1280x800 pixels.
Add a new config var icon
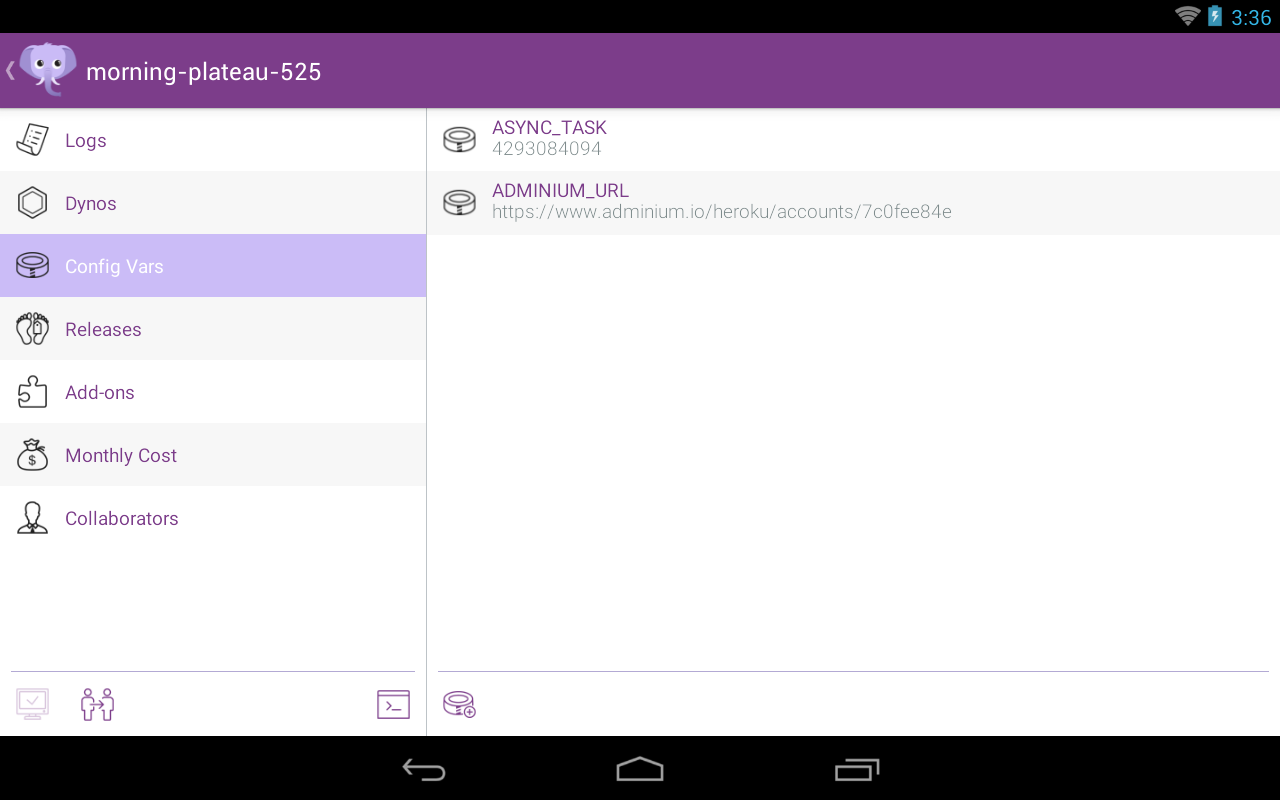tap(459, 704)
